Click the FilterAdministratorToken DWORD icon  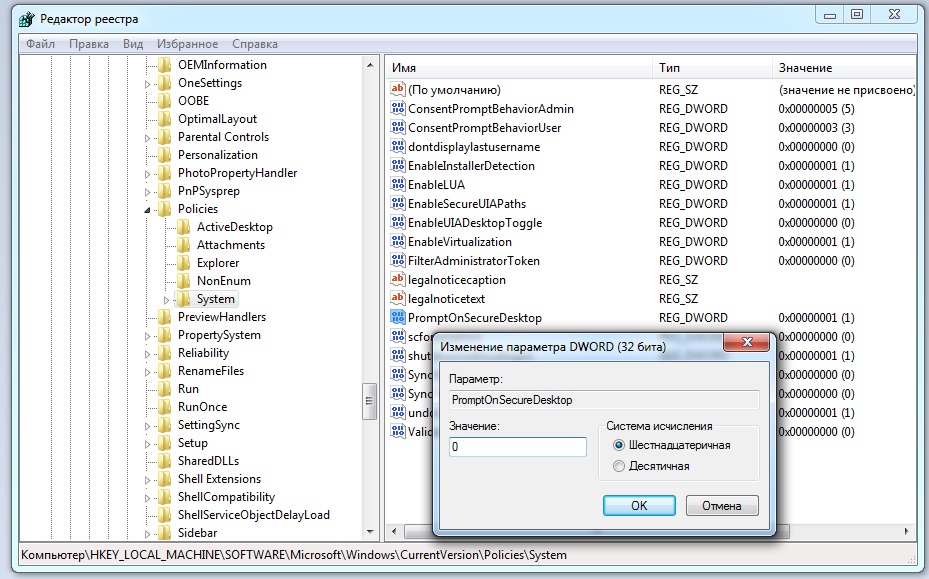coord(397,261)
